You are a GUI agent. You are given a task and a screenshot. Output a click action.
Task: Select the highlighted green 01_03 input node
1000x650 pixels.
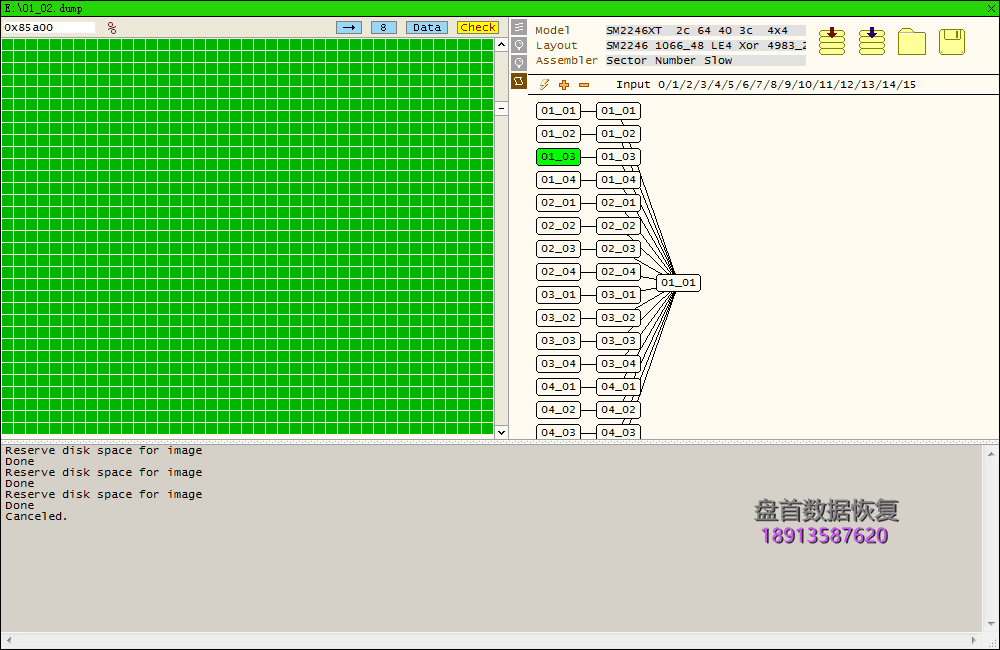pos(558,157)
